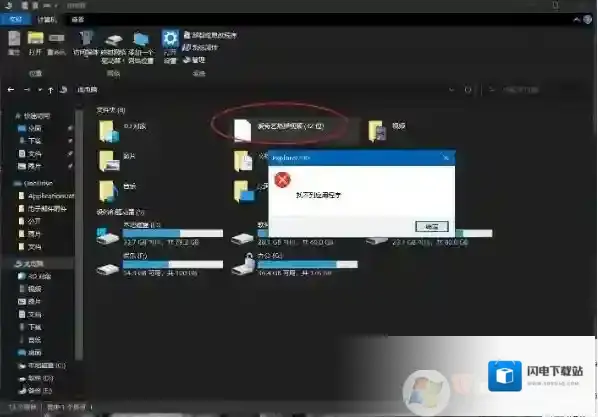The image size is (598, 417).
Task: Click the Properties (属性) ribbon icon
Action: click(x=14, y=43)
